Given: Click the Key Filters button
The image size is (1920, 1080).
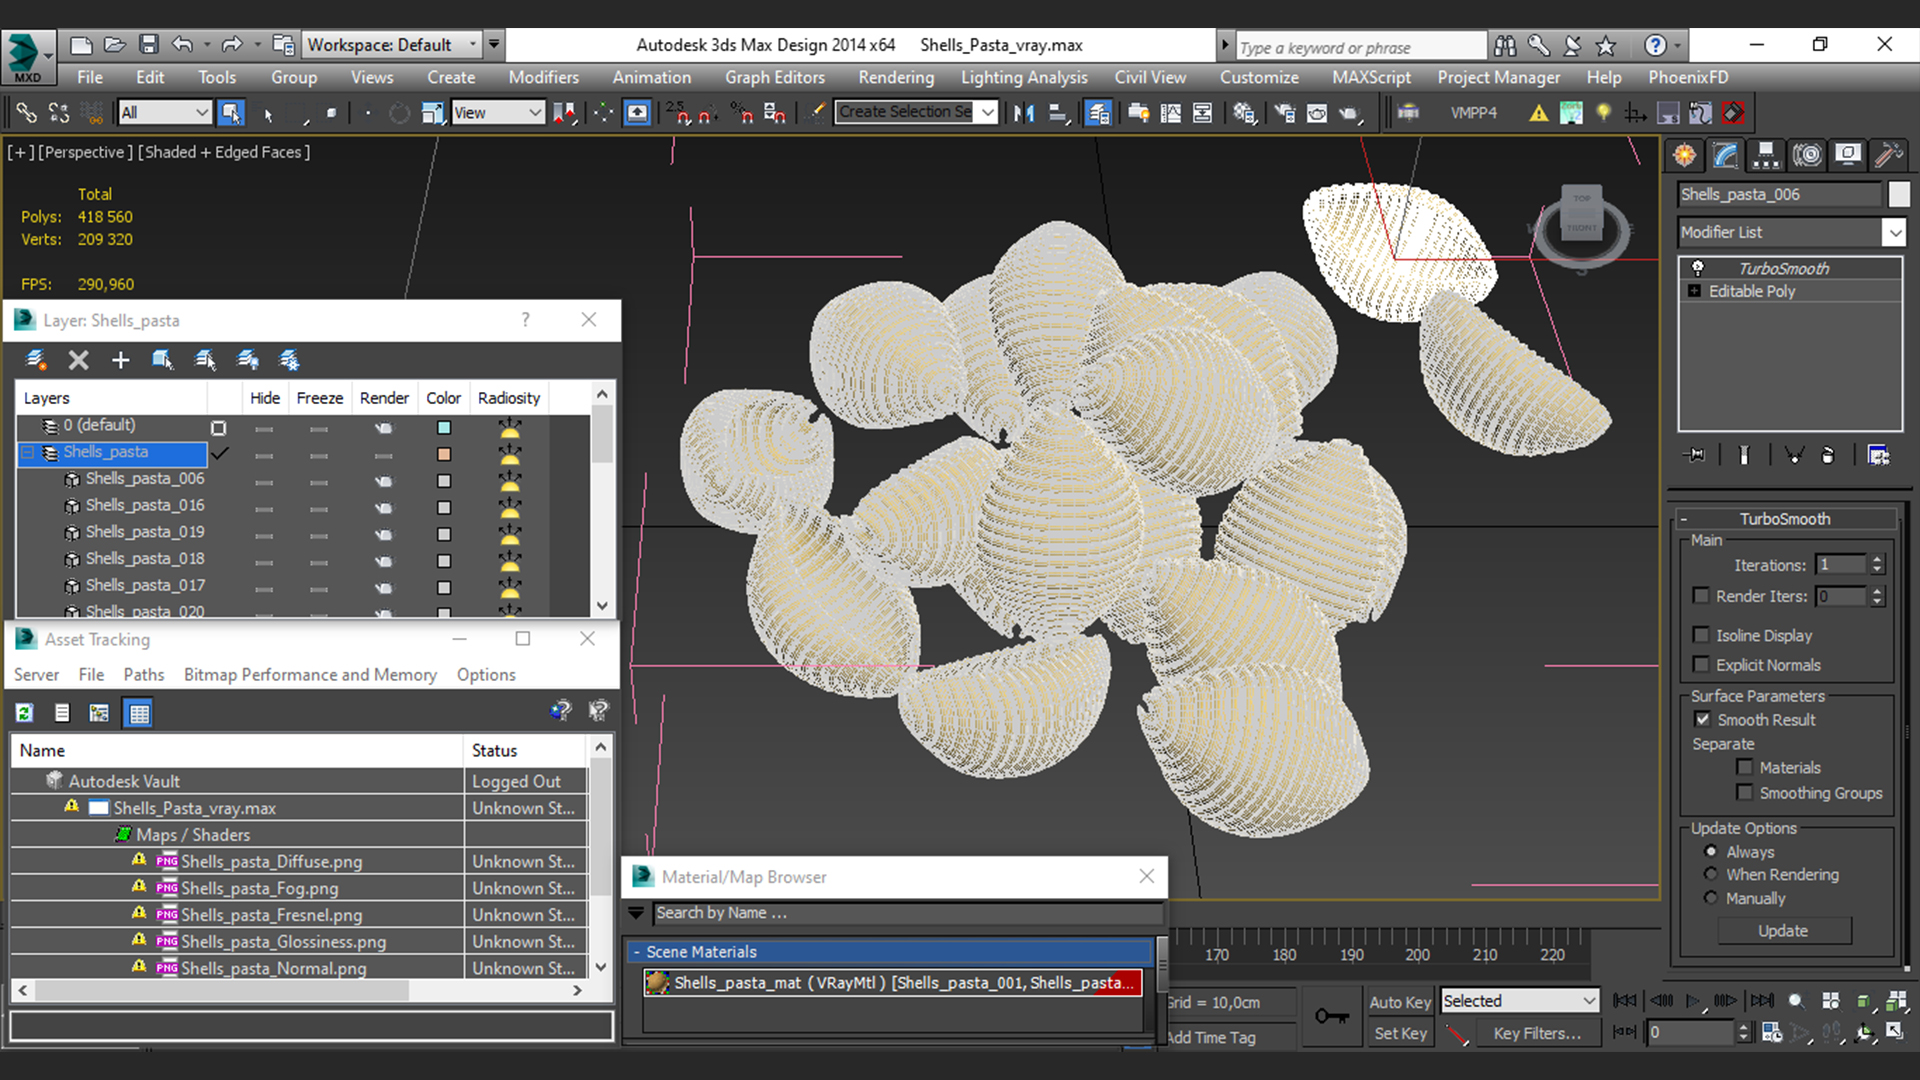Looking at the screenshot, I should [x=1537, y=1034].
